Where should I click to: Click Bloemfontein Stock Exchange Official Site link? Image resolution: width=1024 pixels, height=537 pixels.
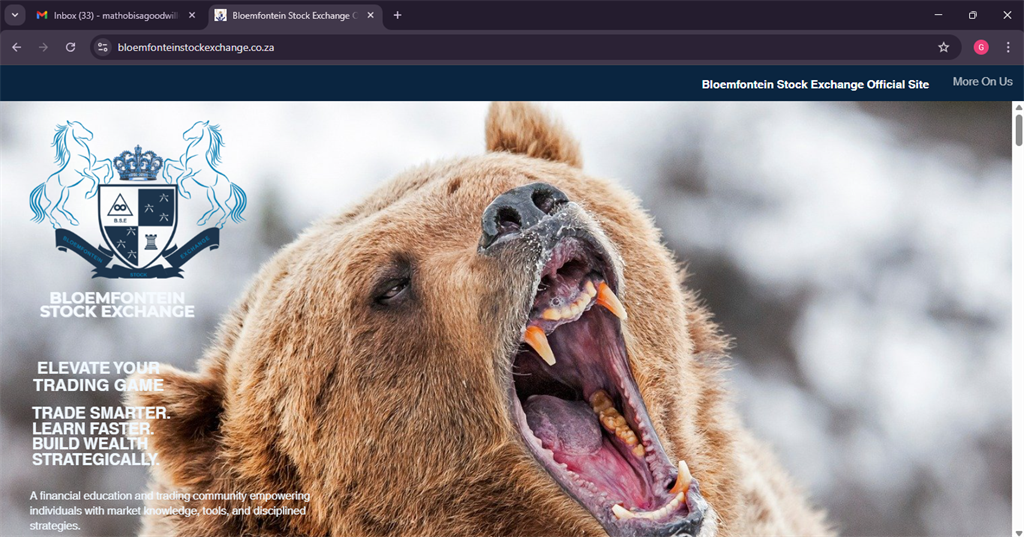(x=815, y=84)
